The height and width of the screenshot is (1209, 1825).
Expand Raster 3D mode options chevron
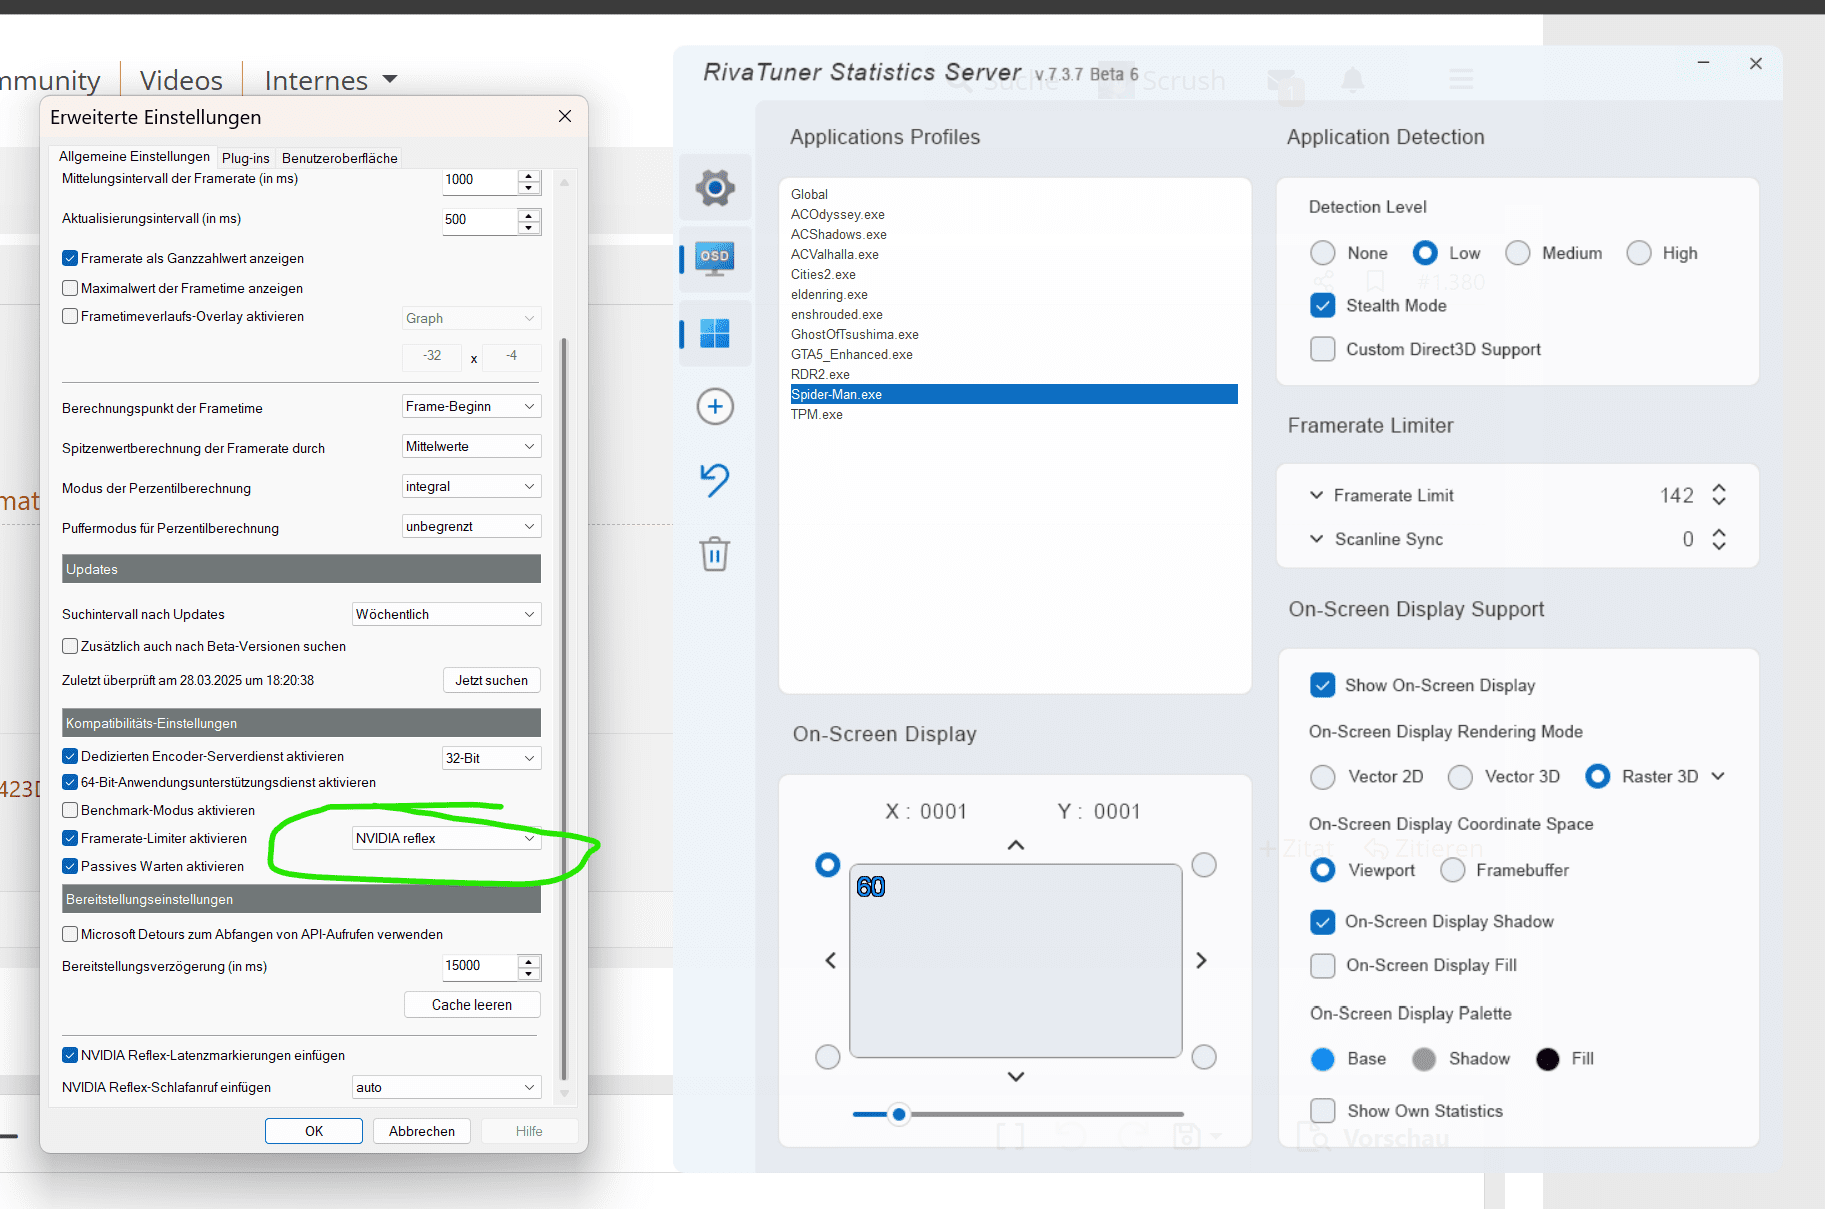[1718, 776]
